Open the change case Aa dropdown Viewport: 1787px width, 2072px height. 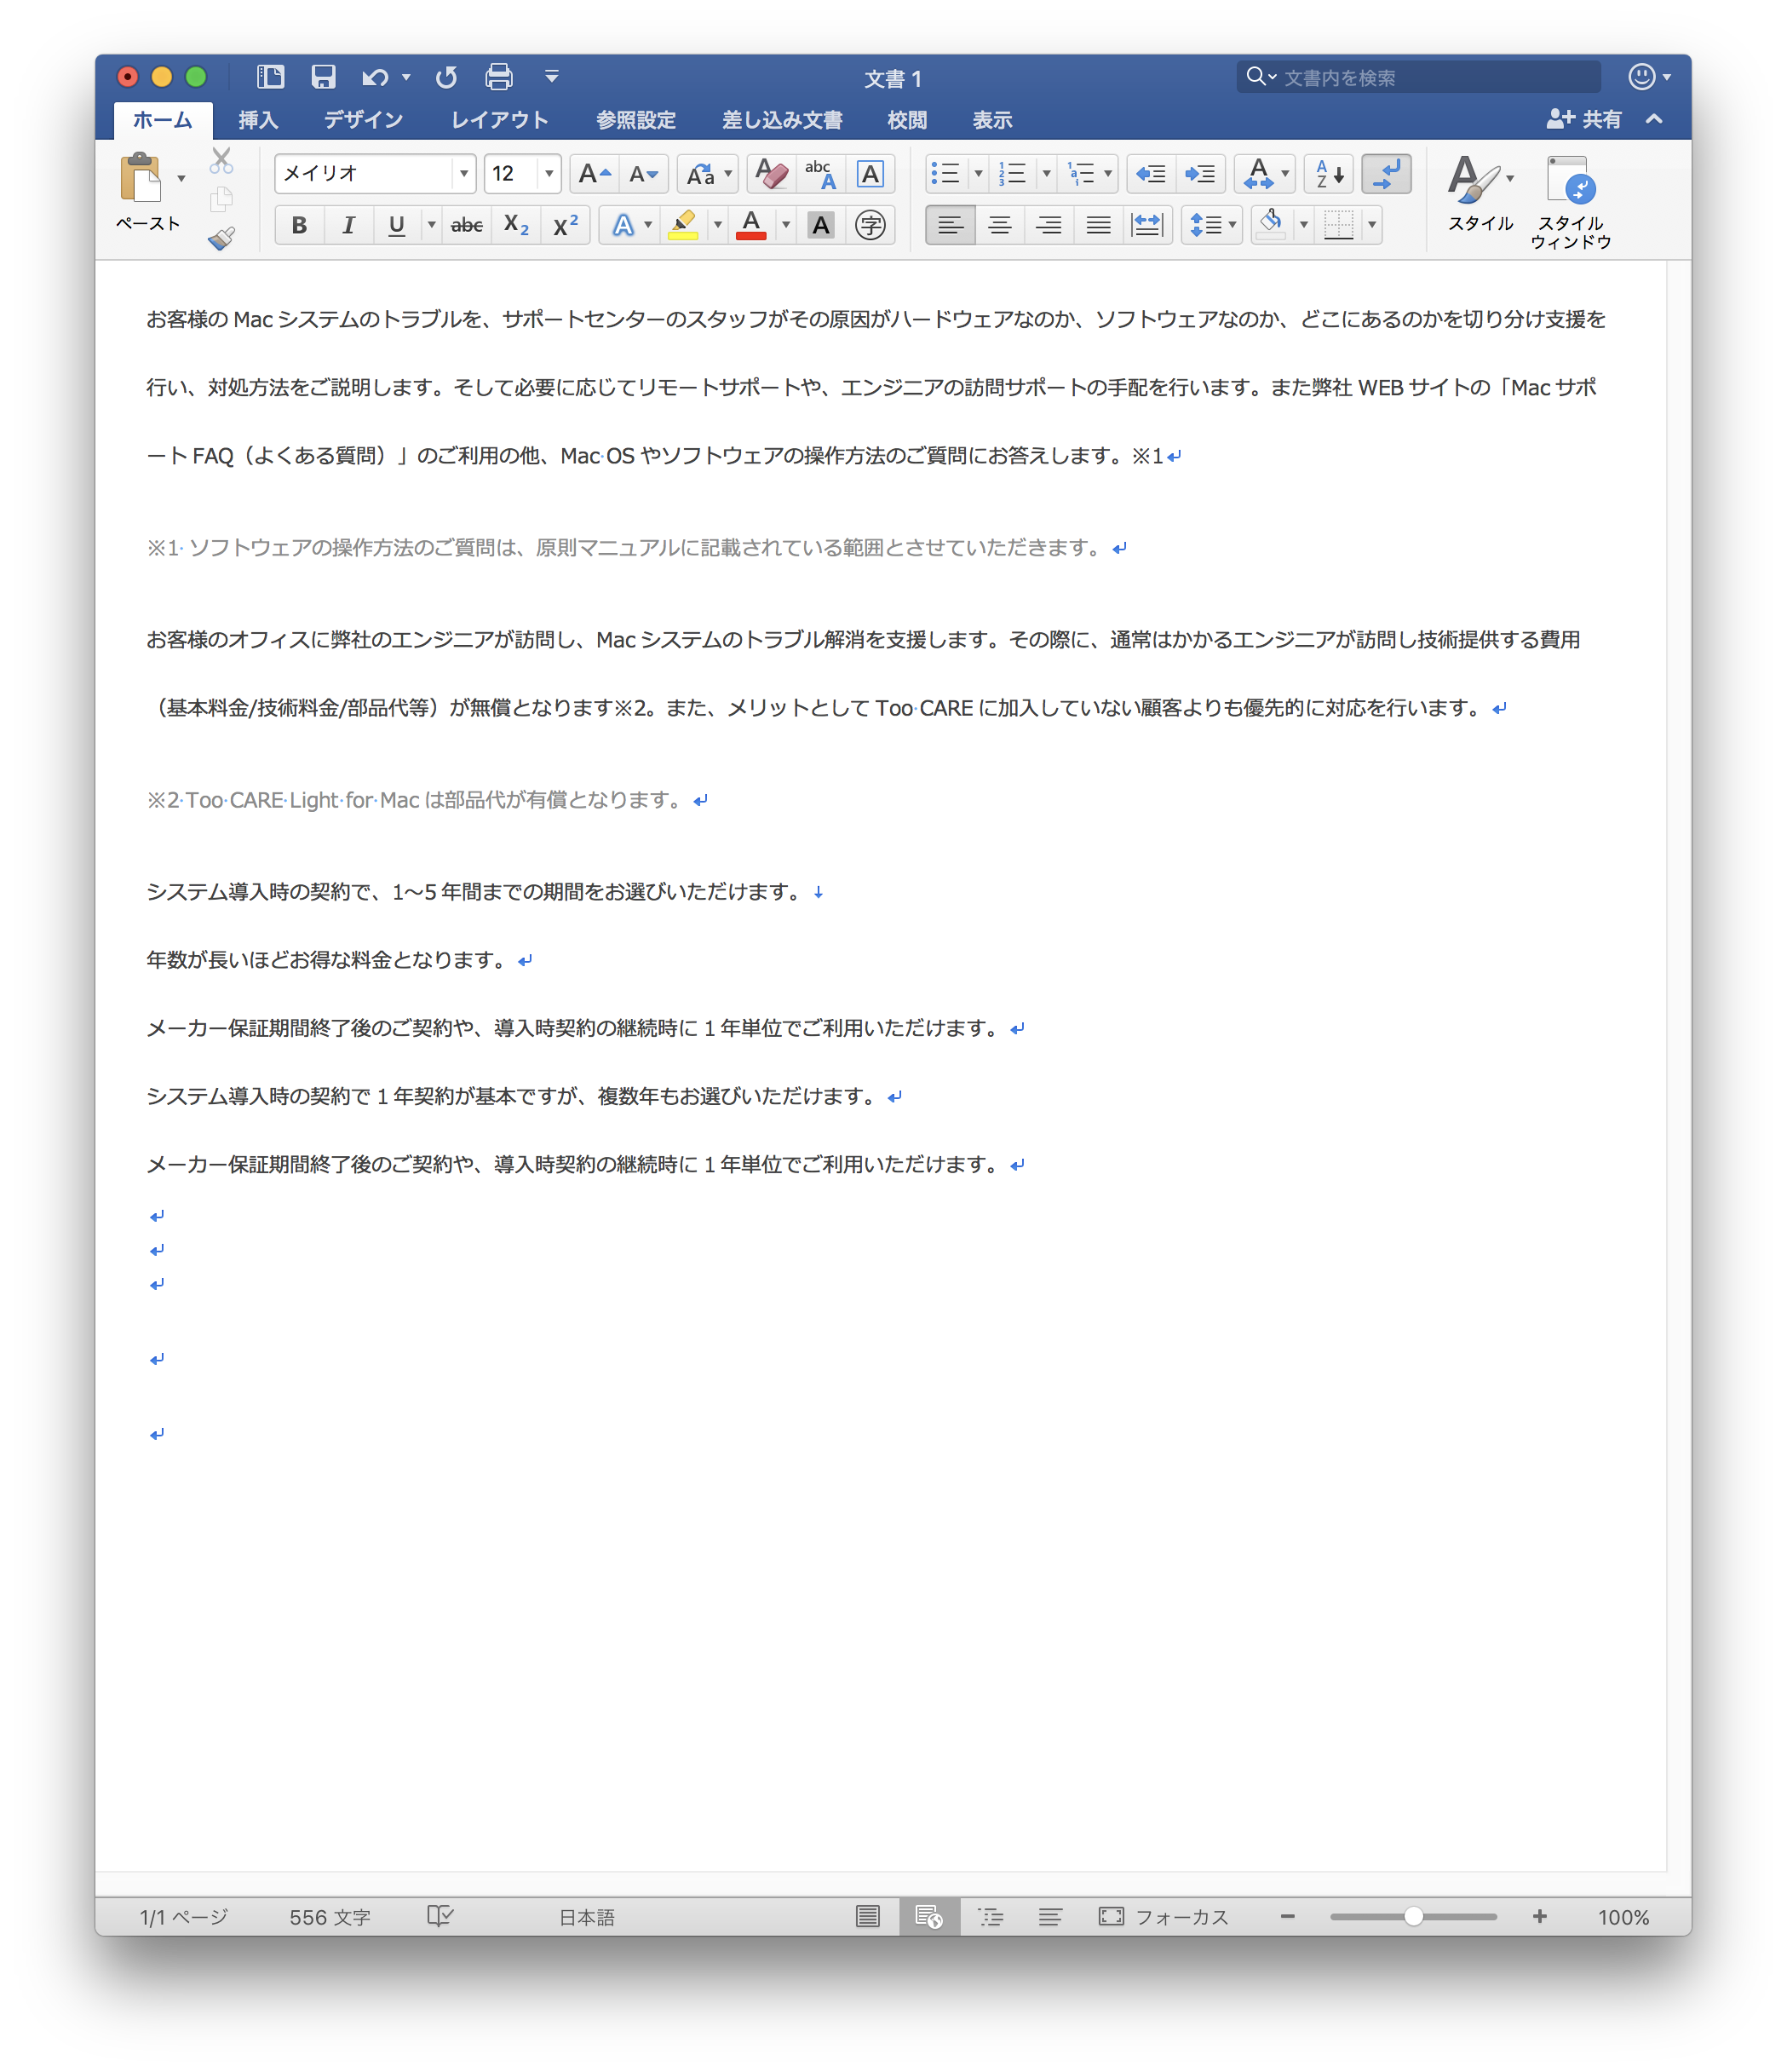(707, 174)
